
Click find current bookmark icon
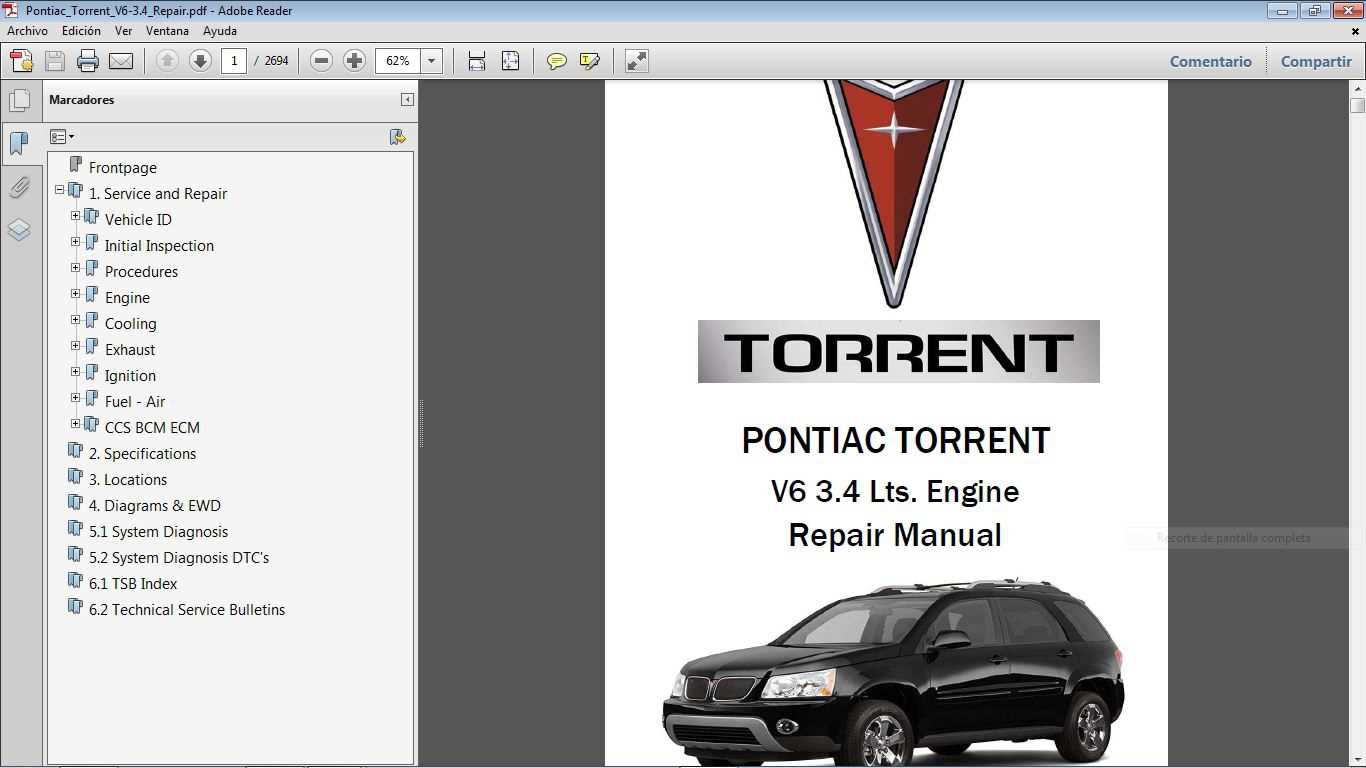[x=397, y=137]
